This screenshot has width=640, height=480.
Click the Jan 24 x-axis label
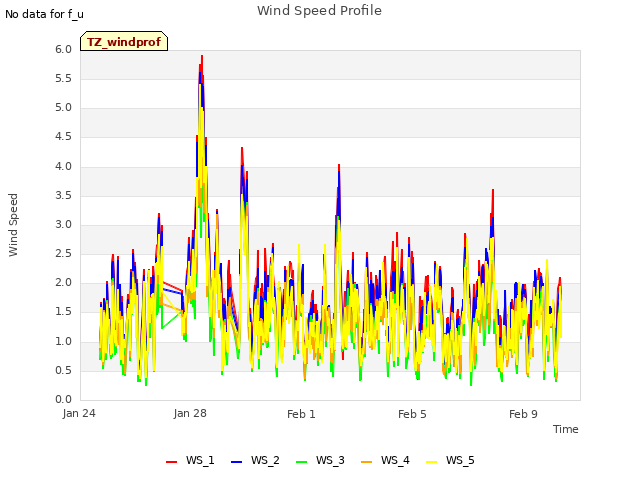point(79,413)
